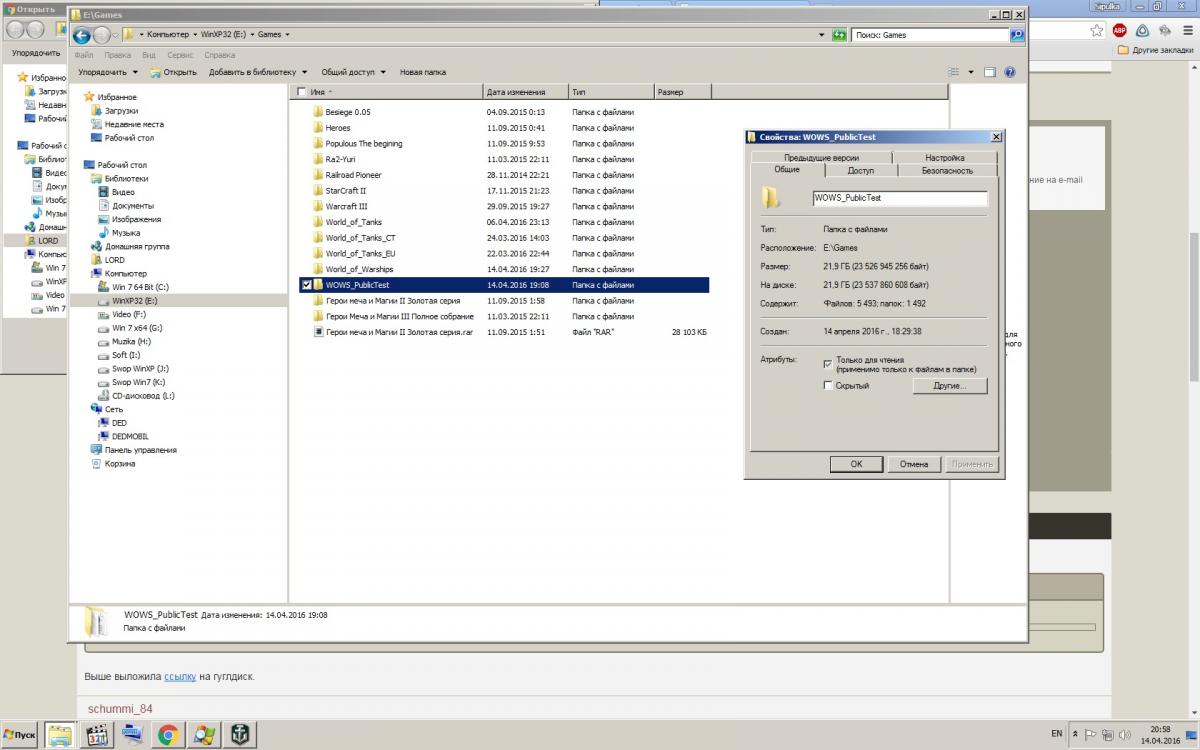Toggle the Только для чтения attribute checkbox
Image resolution: width=1200 pixels, height=750 pixels.
coord(827,363)
